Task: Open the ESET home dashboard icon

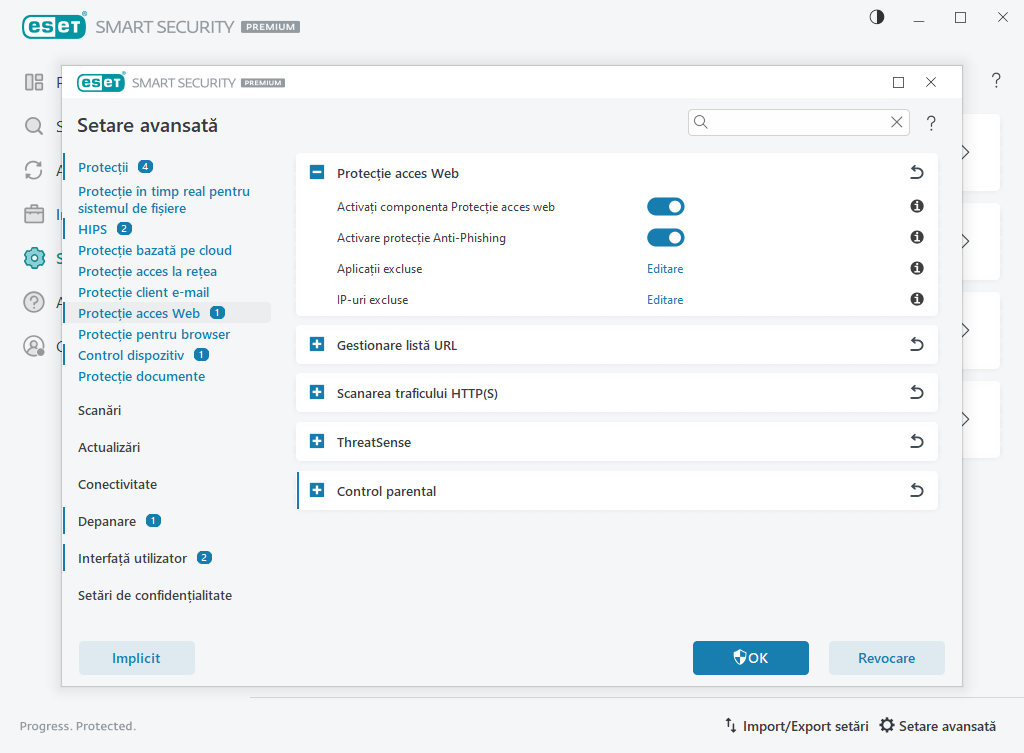Action: coord(34,82)
